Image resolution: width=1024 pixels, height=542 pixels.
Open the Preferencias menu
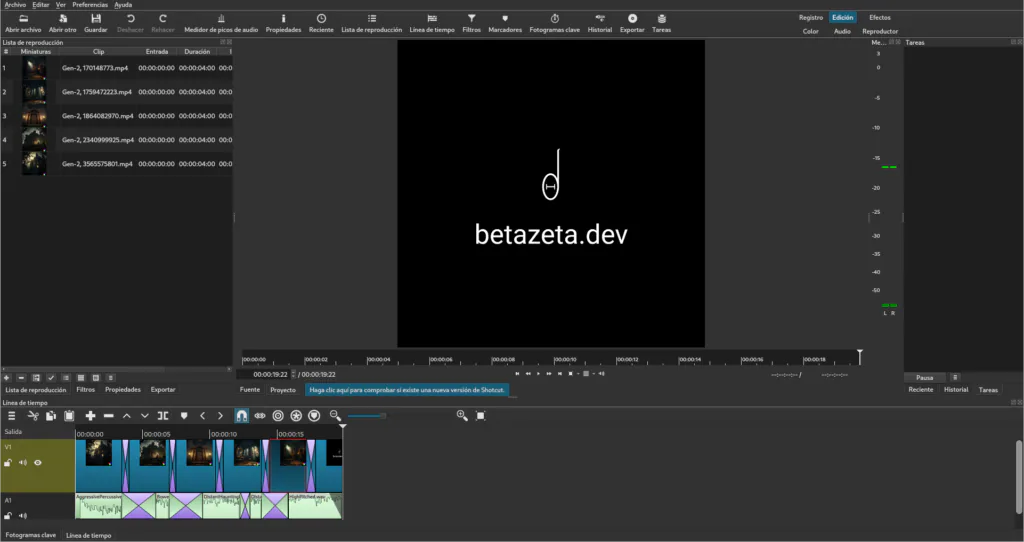point(90,5)
